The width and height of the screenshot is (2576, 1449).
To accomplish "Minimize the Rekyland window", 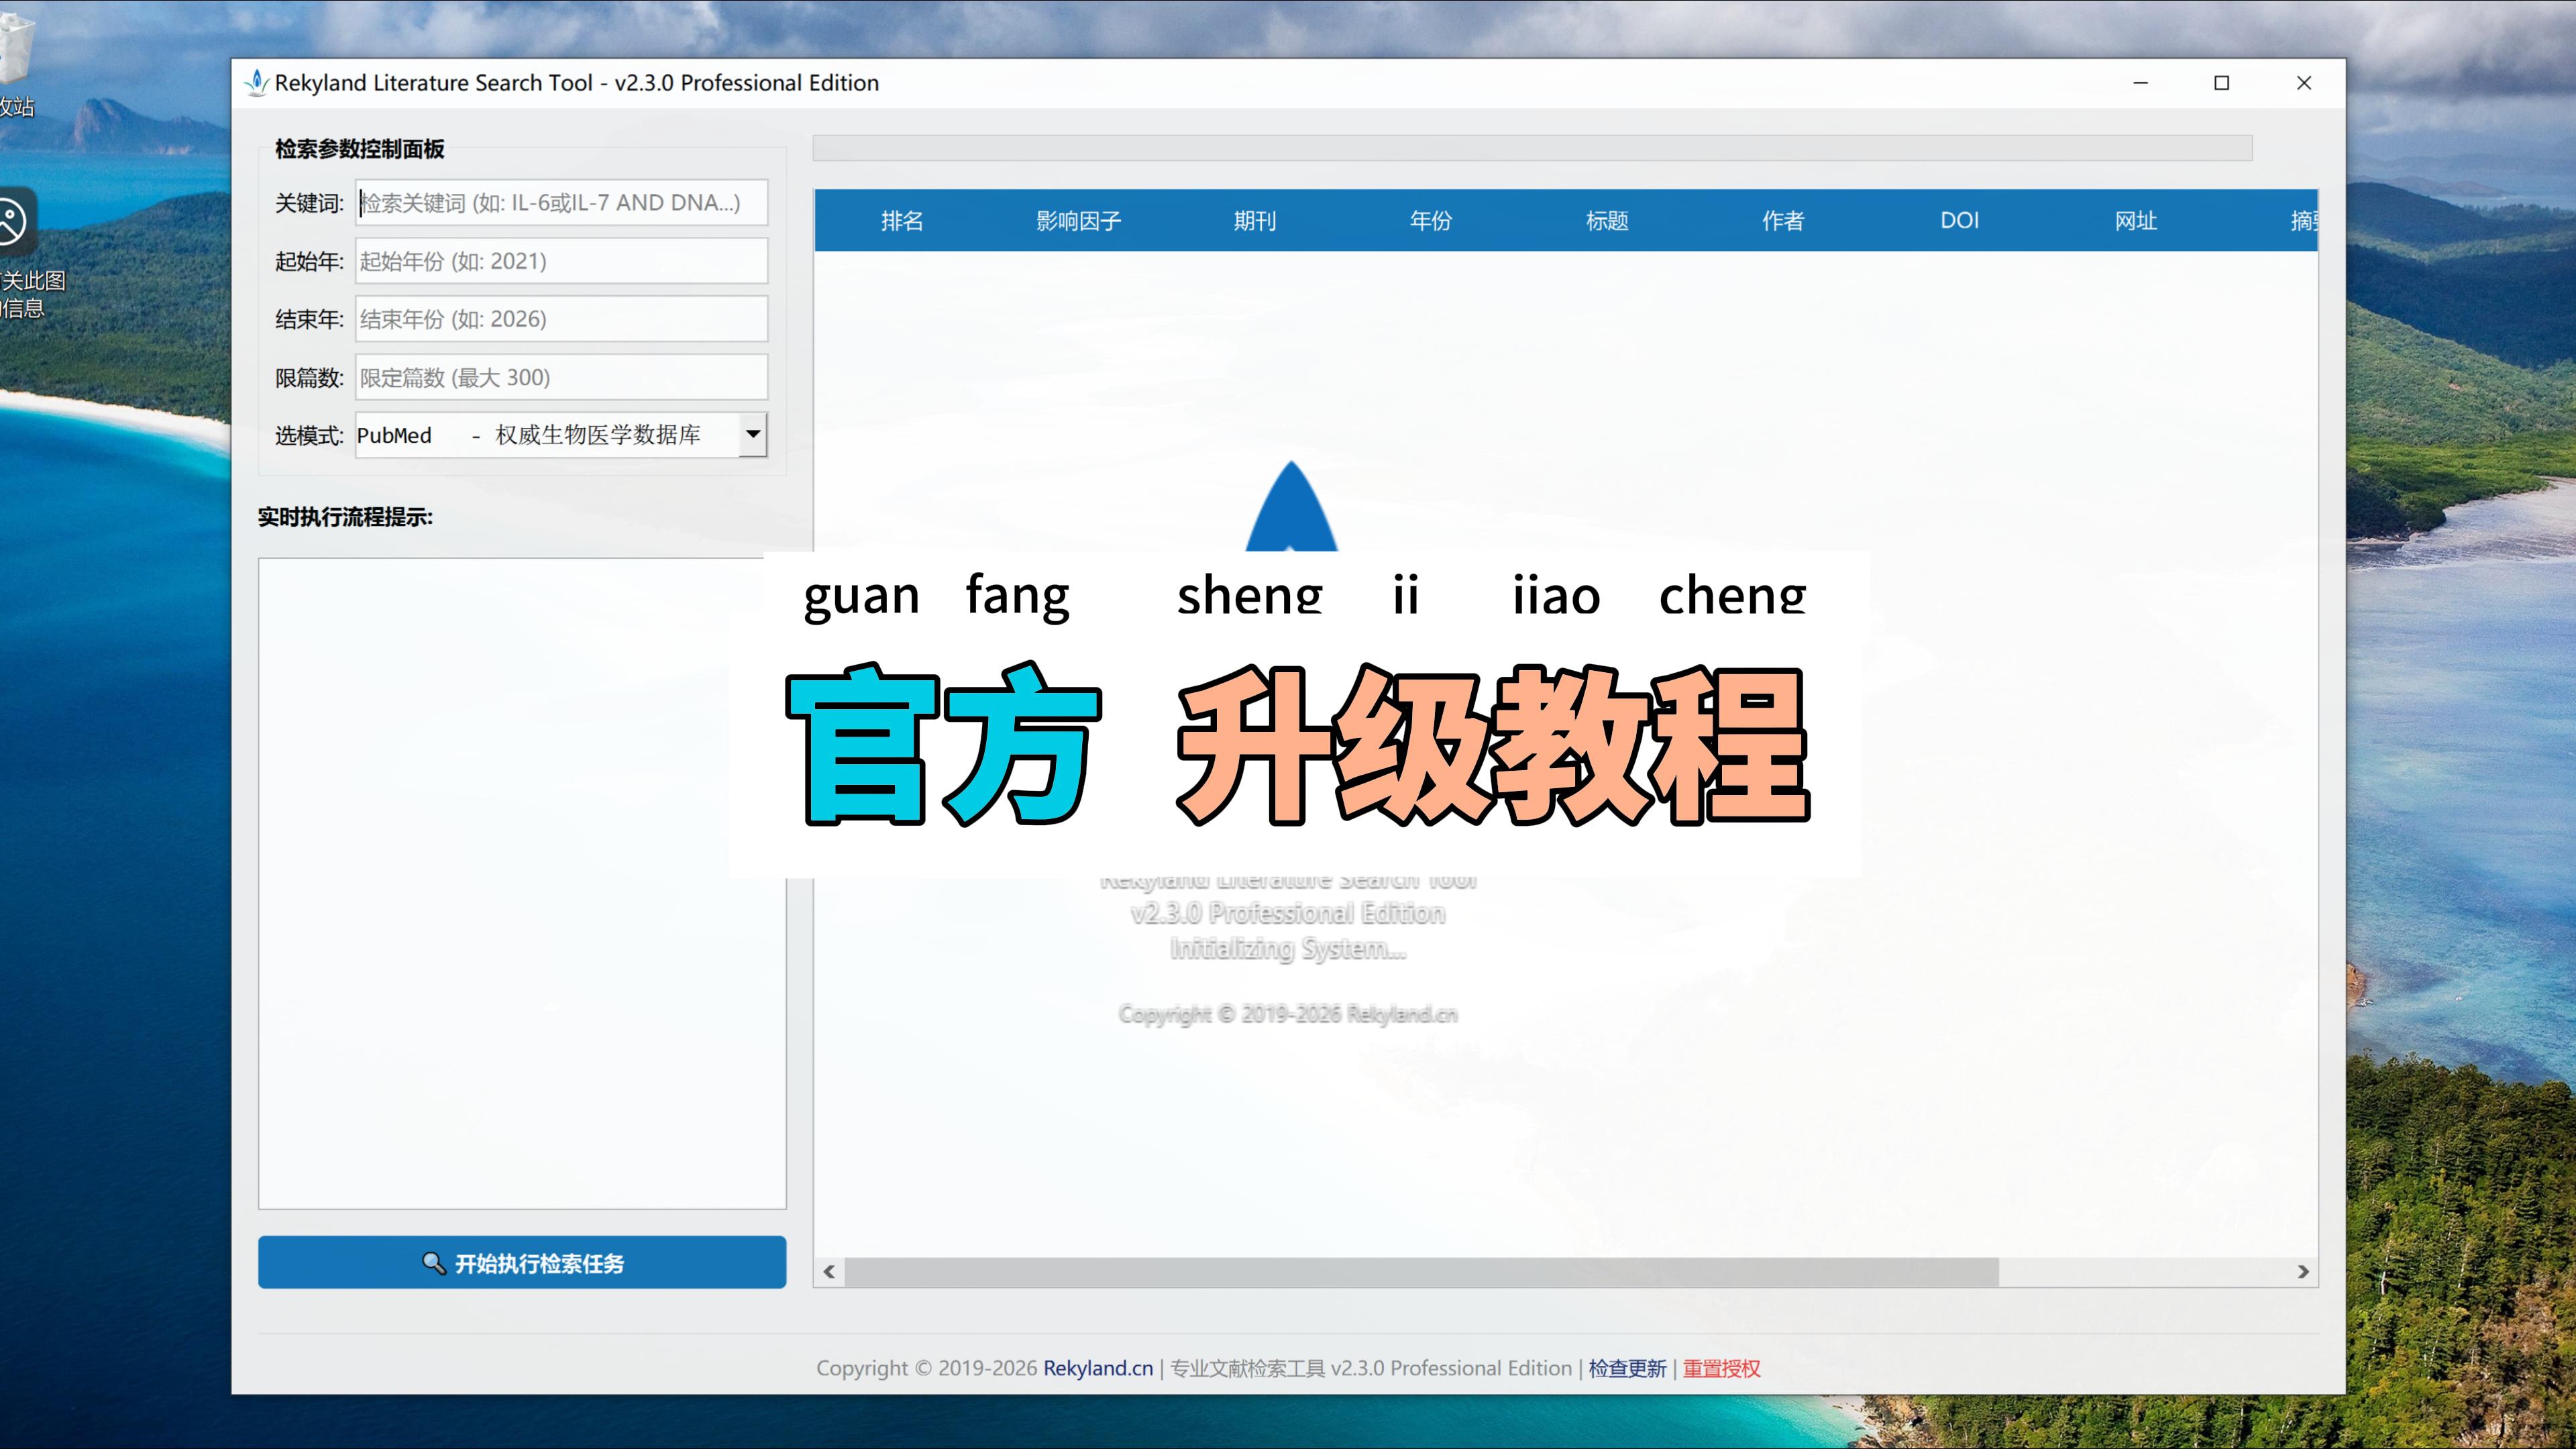I will coord(2140,83).
